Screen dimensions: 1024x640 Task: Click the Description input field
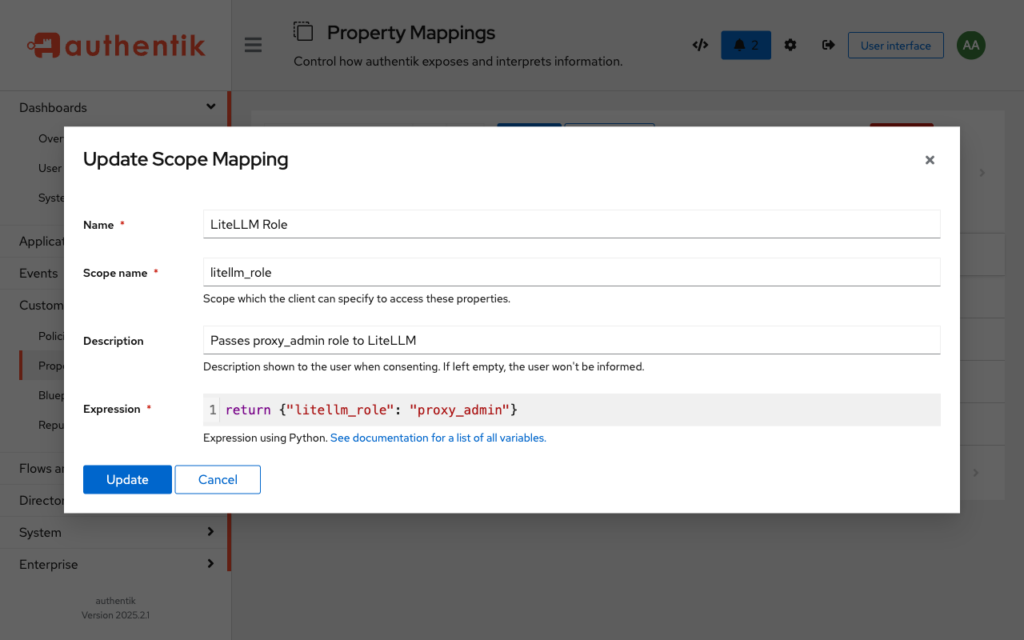click(x=571, y=340)
